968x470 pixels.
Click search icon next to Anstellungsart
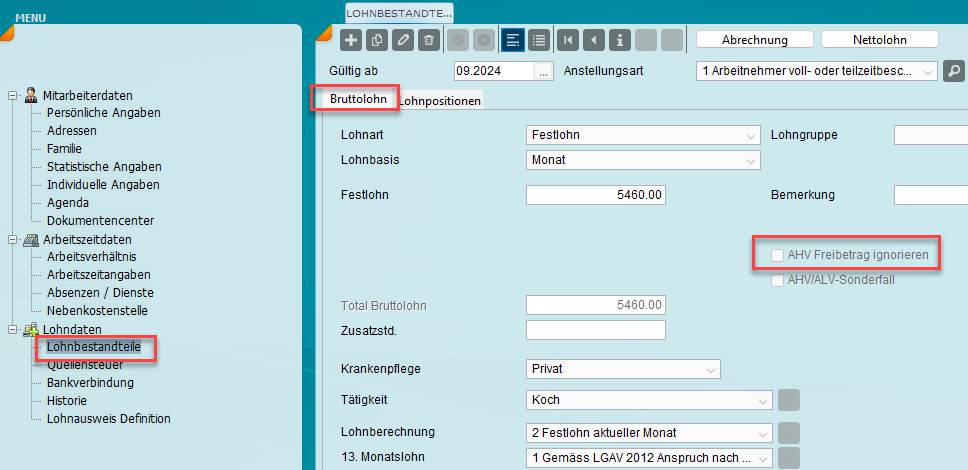pos(955,71)
